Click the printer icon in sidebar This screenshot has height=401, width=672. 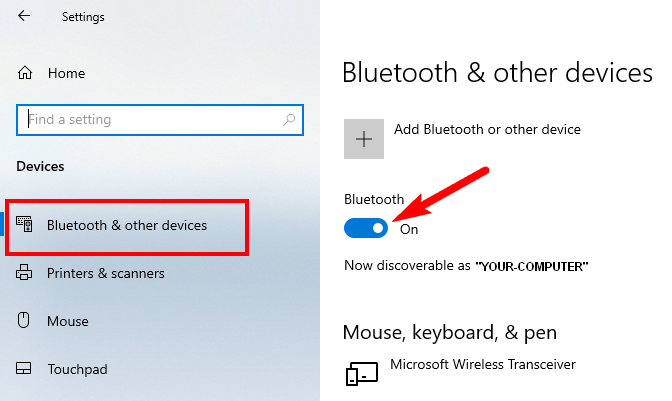pos(24,272)
